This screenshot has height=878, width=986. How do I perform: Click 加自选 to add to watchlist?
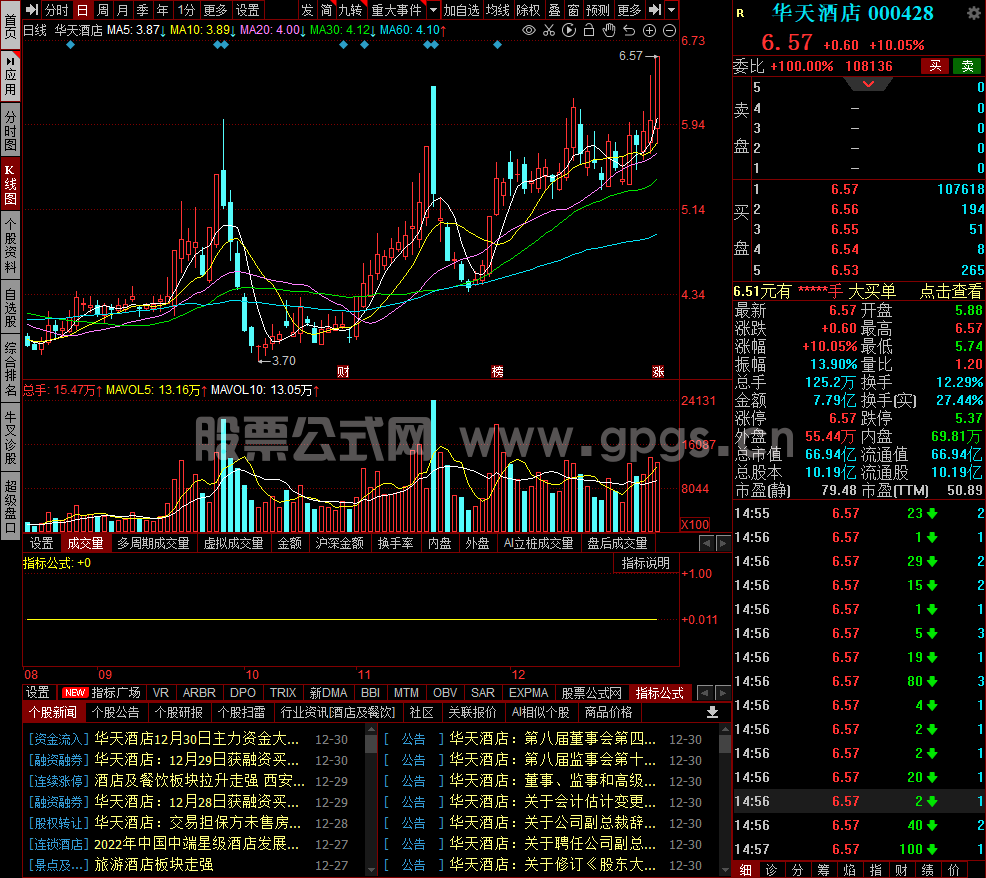[461, 10]
